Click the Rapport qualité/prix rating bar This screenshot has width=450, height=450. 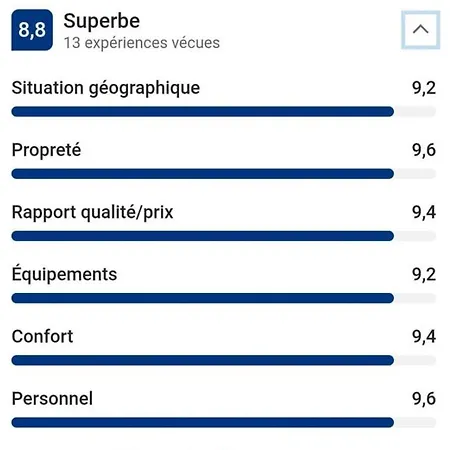point(224,236)
